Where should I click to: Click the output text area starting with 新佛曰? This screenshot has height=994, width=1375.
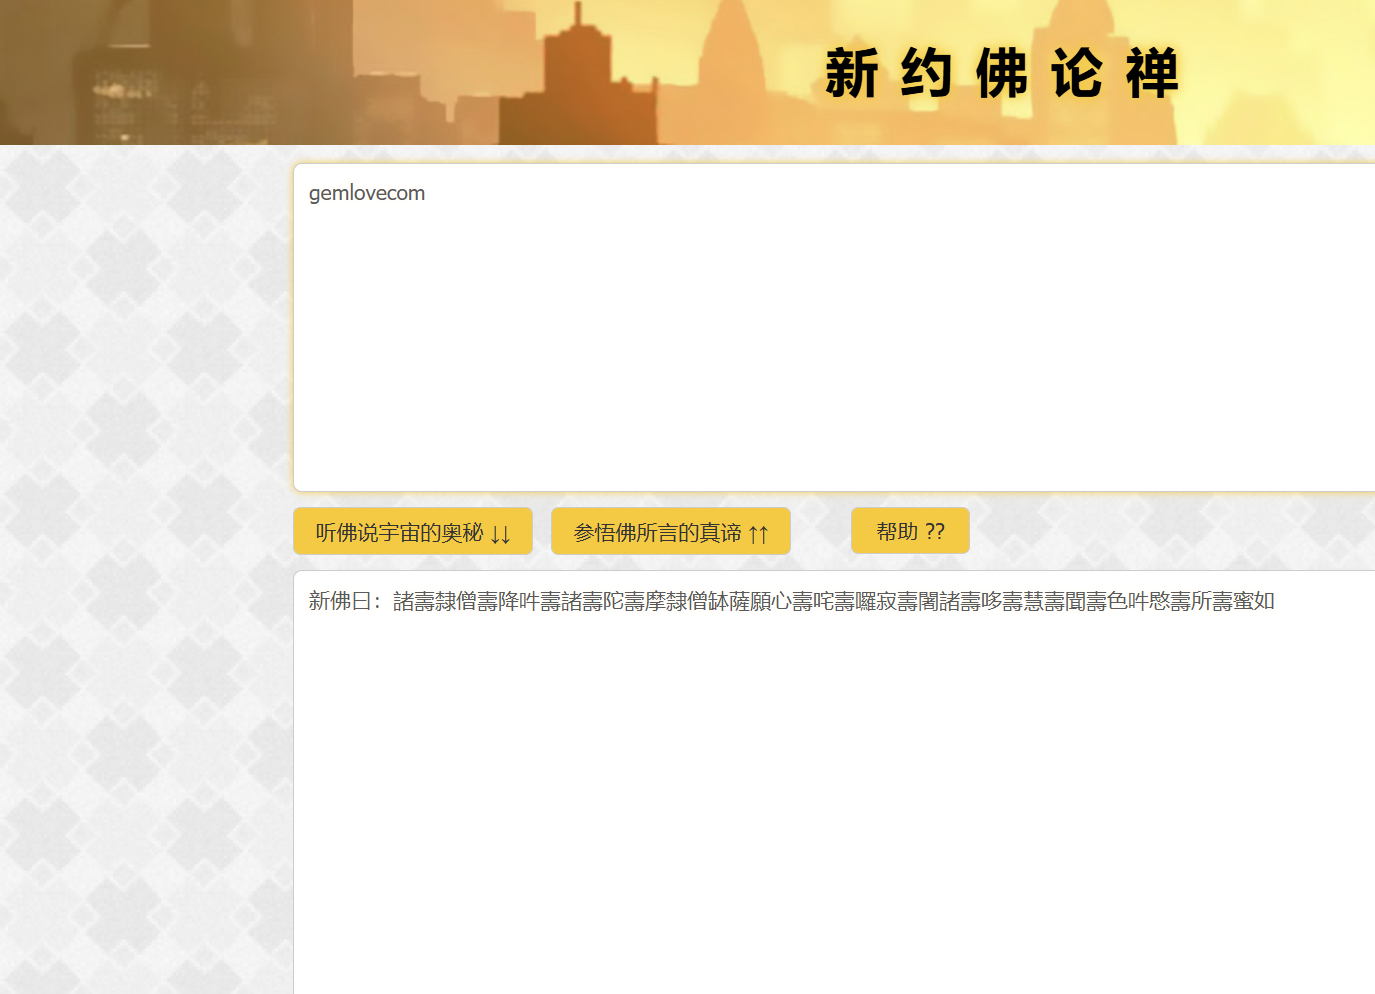click(834, 782)
